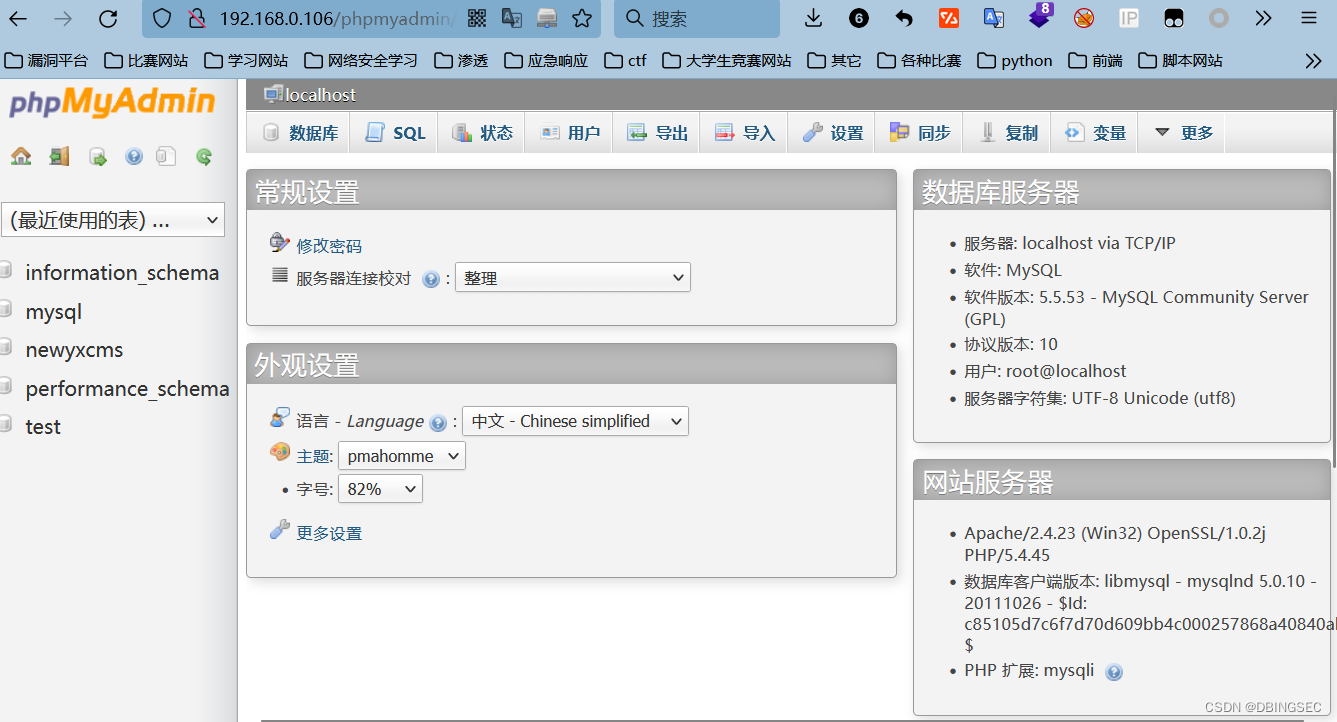This screenshot has height=722, width=1337.
Task: Show more bookmarks with the bookmarks overflow chevron
Action: (x=1314, y=61)
